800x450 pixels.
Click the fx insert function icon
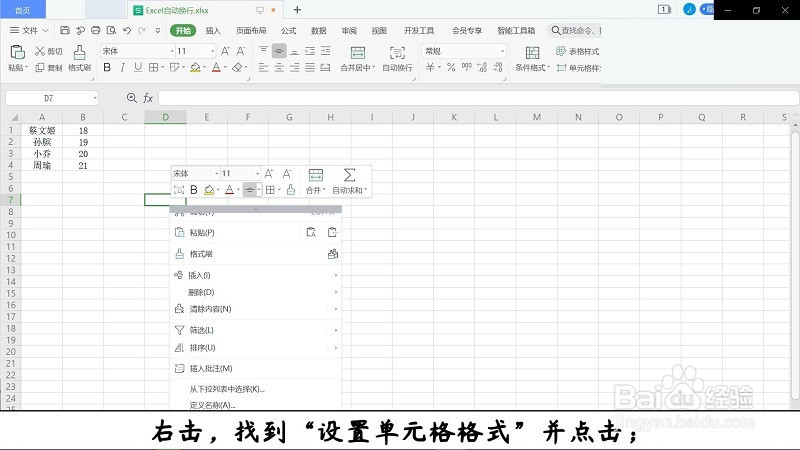pos(148,98)
